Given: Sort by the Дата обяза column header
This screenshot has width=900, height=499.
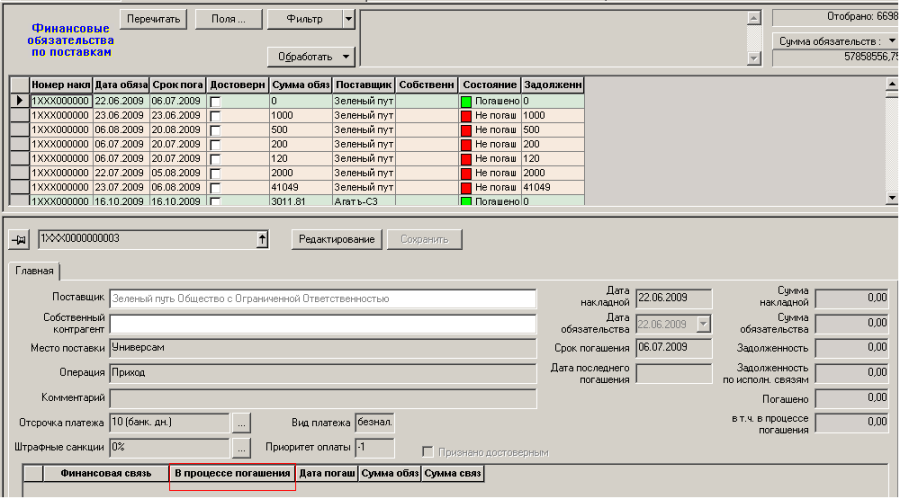Looking at the screenshot, I should pyautogui.click(x=121, y=85).
